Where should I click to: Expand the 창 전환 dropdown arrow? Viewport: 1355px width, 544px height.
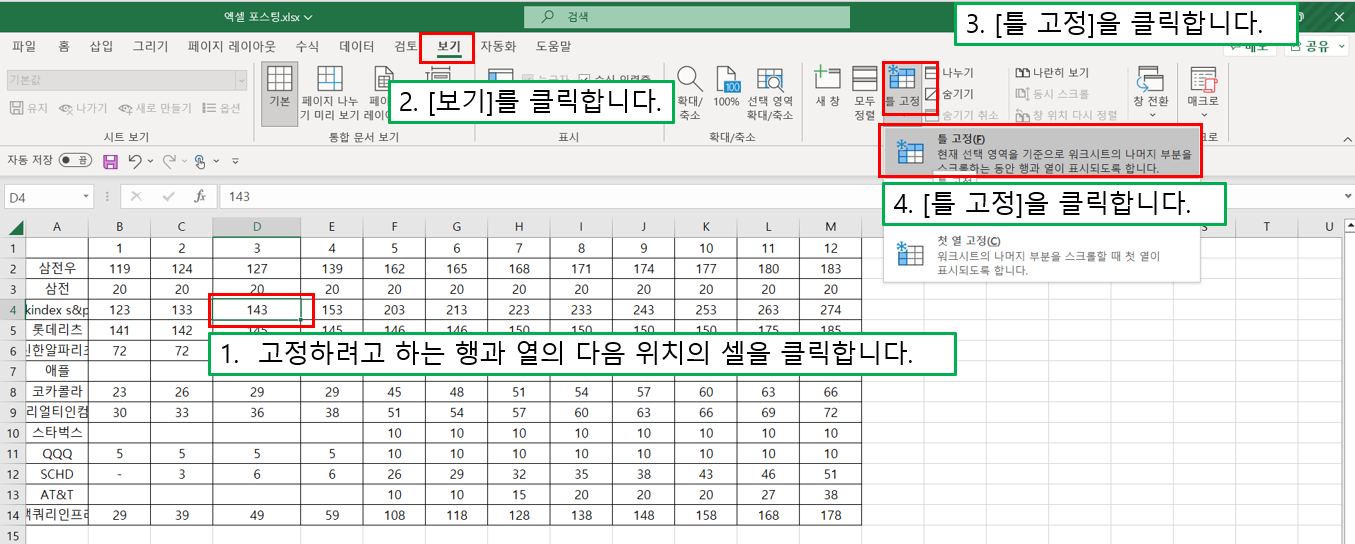(x=1150, y=114)
